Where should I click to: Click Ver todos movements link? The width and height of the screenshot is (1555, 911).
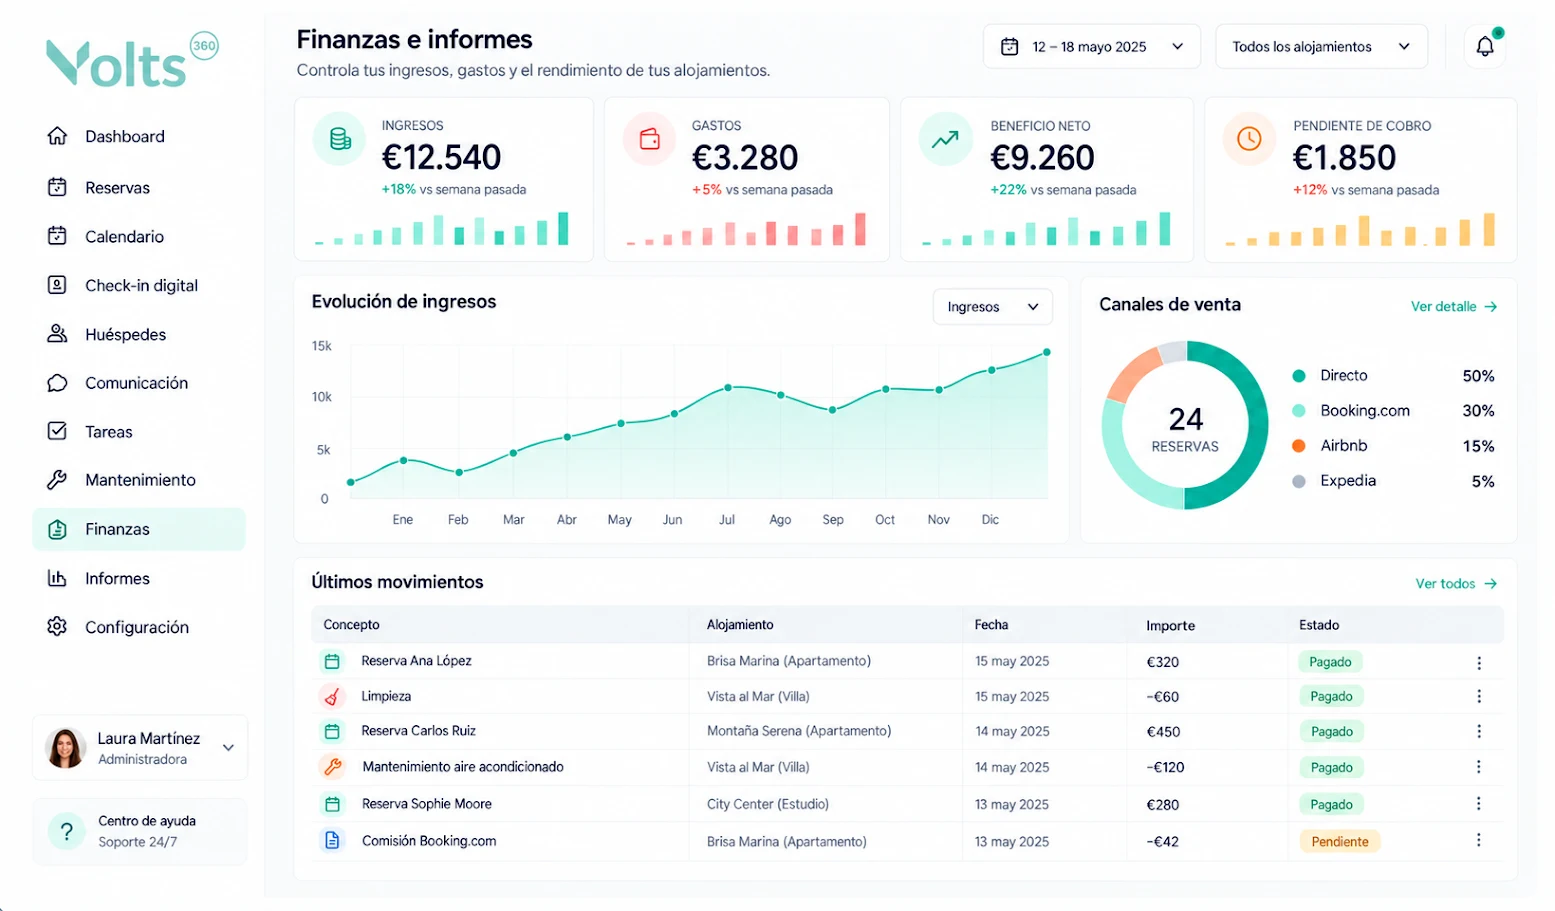tap(1456, 583)
